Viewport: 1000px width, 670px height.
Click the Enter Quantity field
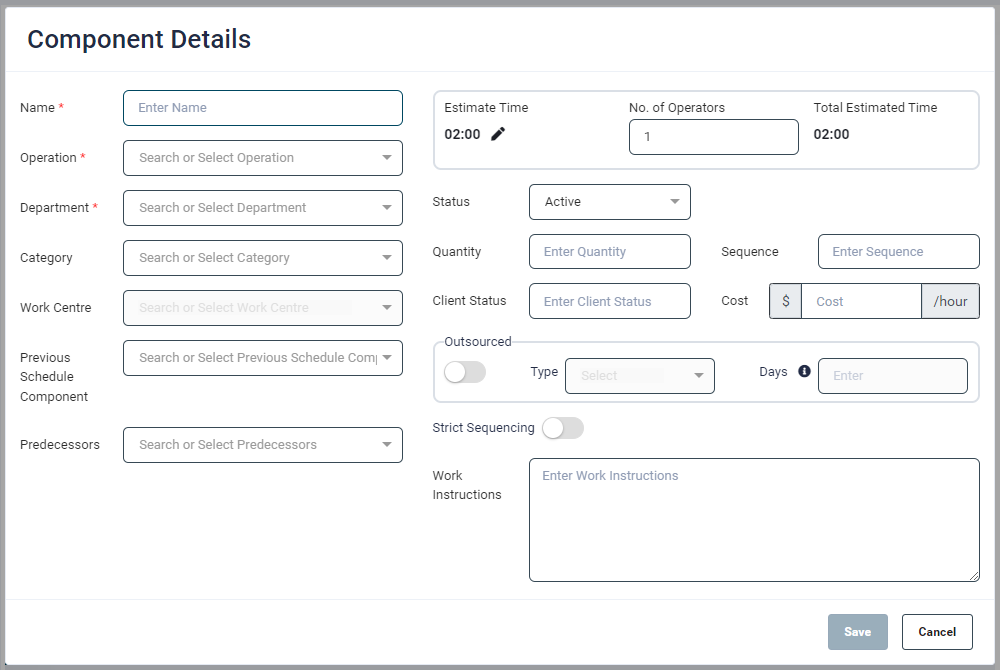(609, 252)
